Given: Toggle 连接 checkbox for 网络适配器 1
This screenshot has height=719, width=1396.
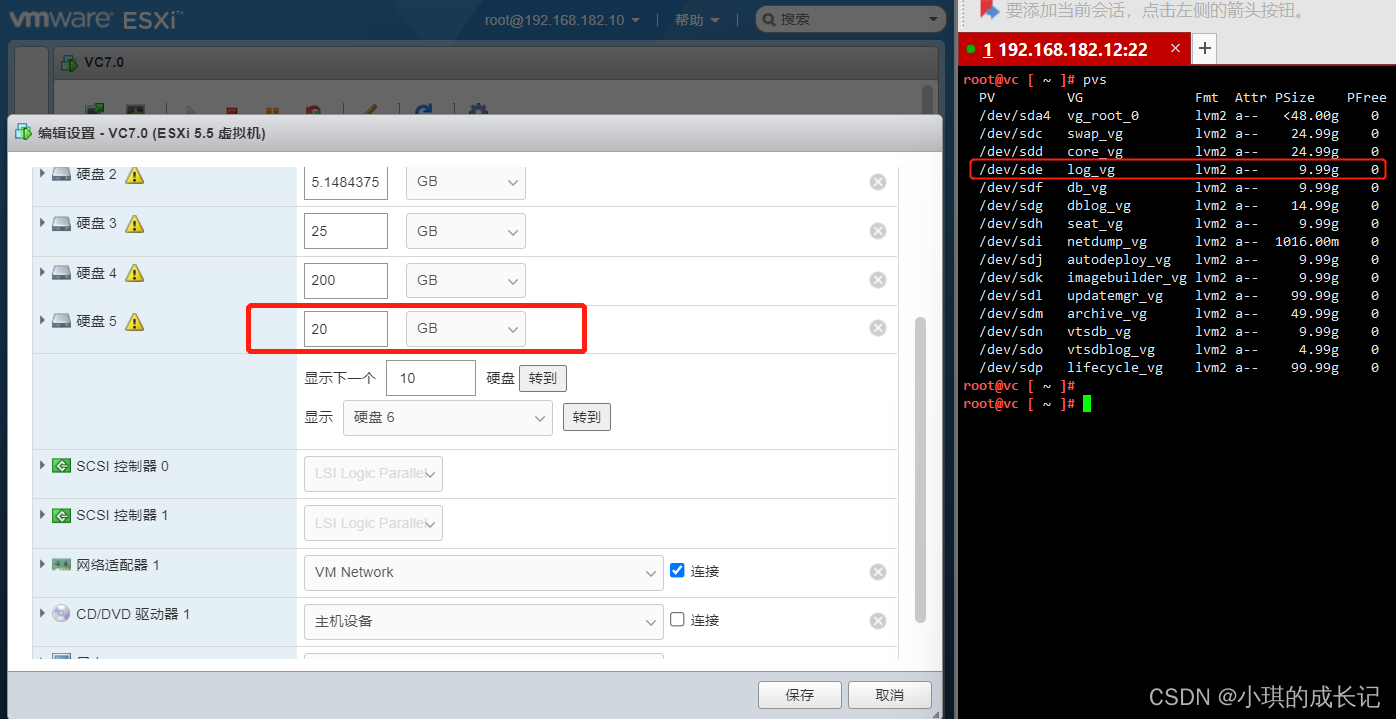Looking at the screenshot, I should pos(677,570).
